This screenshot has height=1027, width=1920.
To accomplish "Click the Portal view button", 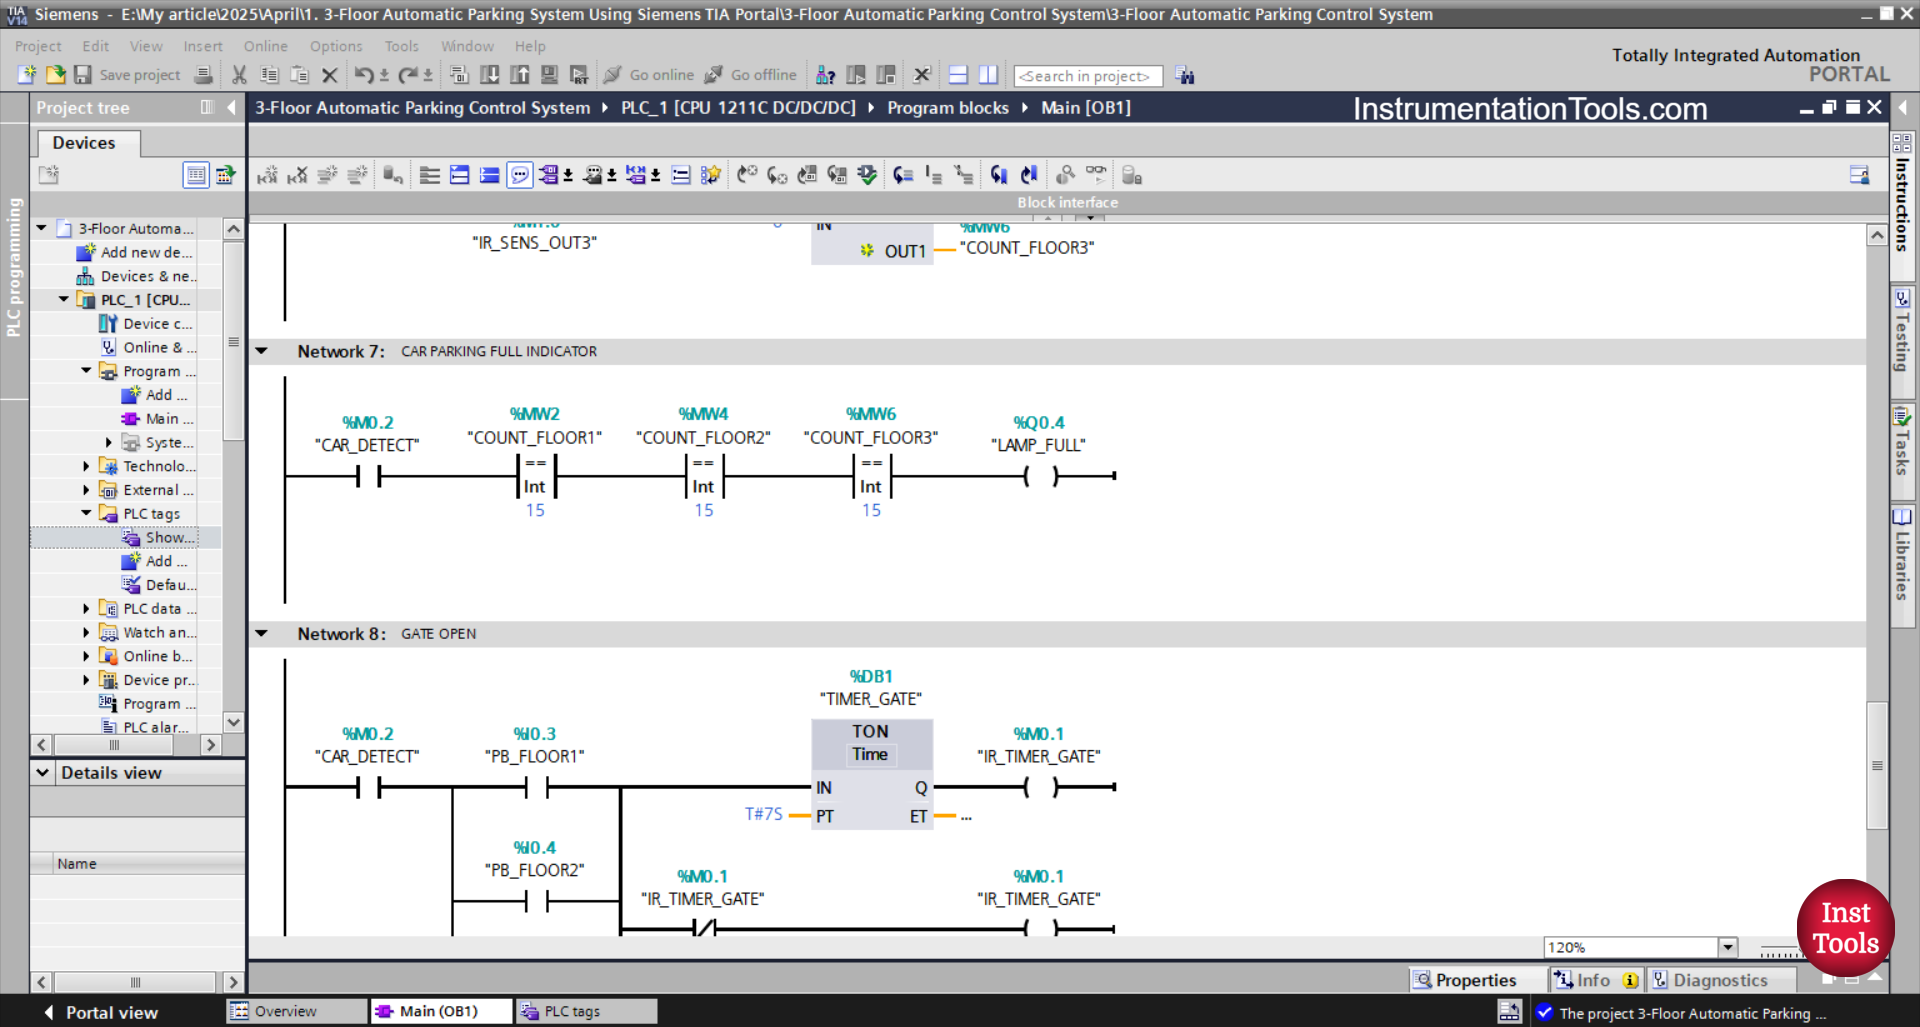I will (101, 1012).
